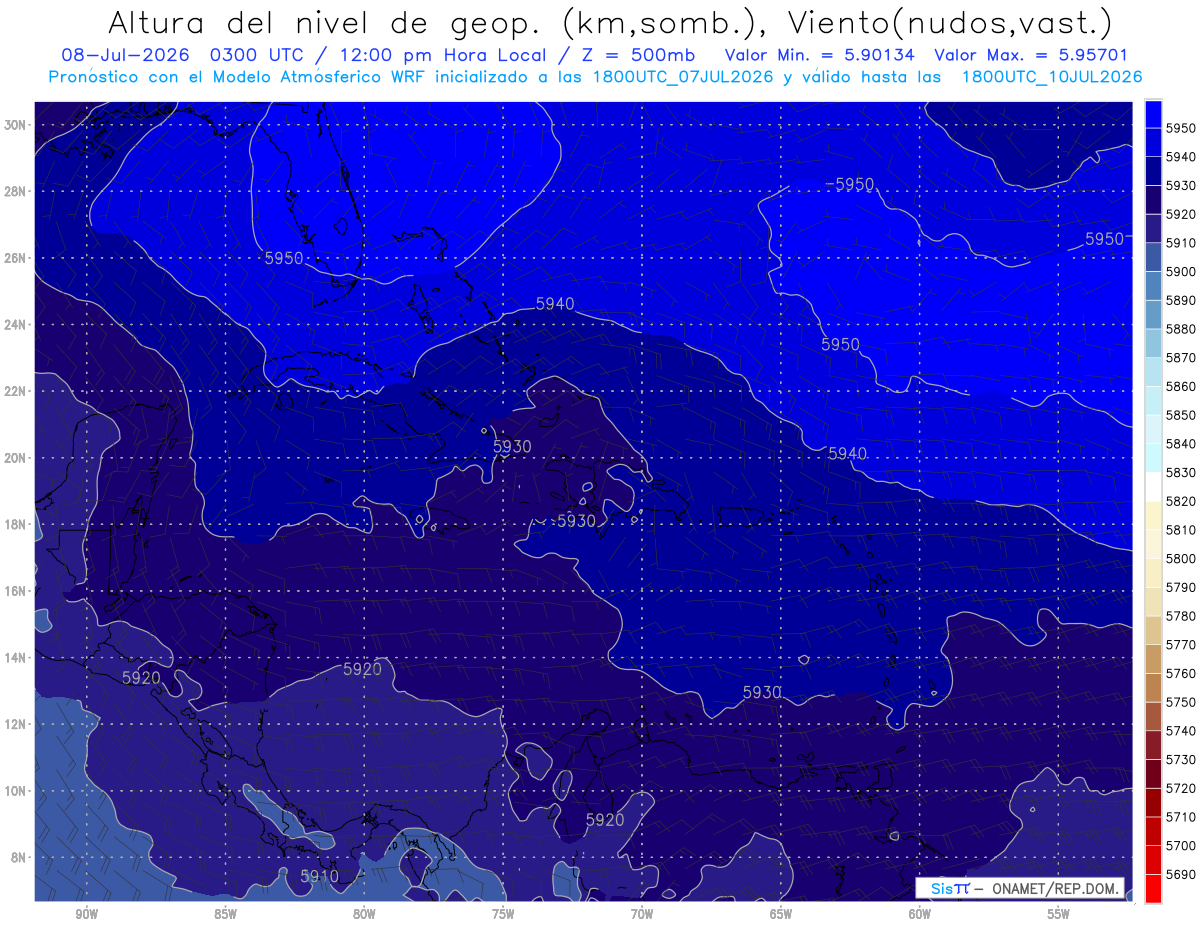Viewport: 1200px width, 927px height.
Task: Select the "Pronóstico con el Modelo Atmósferico WRF" line
Action: point(239,77)
